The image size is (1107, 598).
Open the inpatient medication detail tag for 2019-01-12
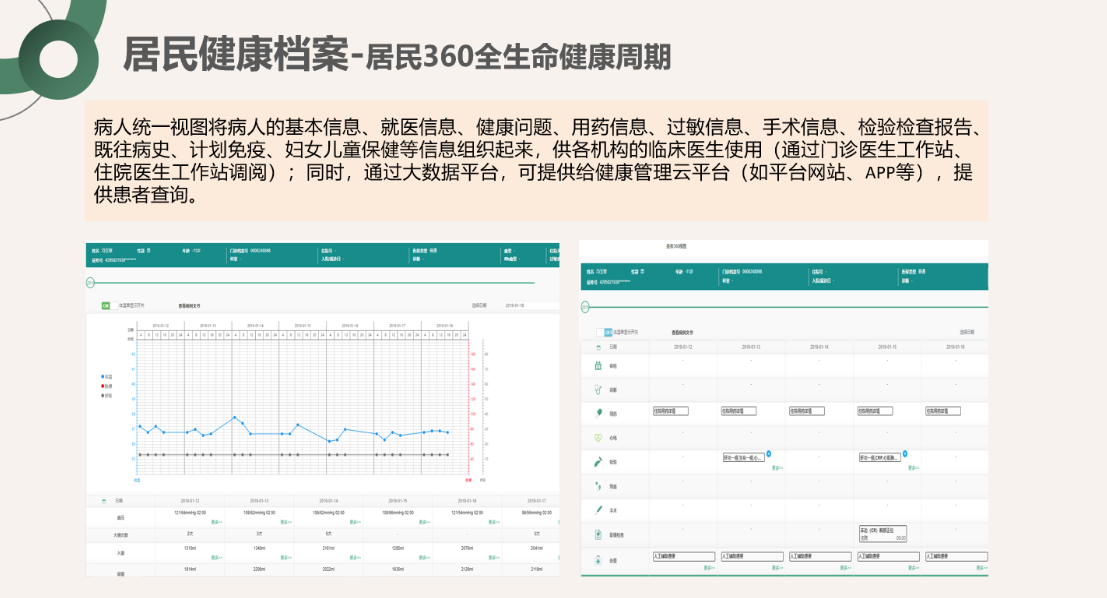point(671,411)
